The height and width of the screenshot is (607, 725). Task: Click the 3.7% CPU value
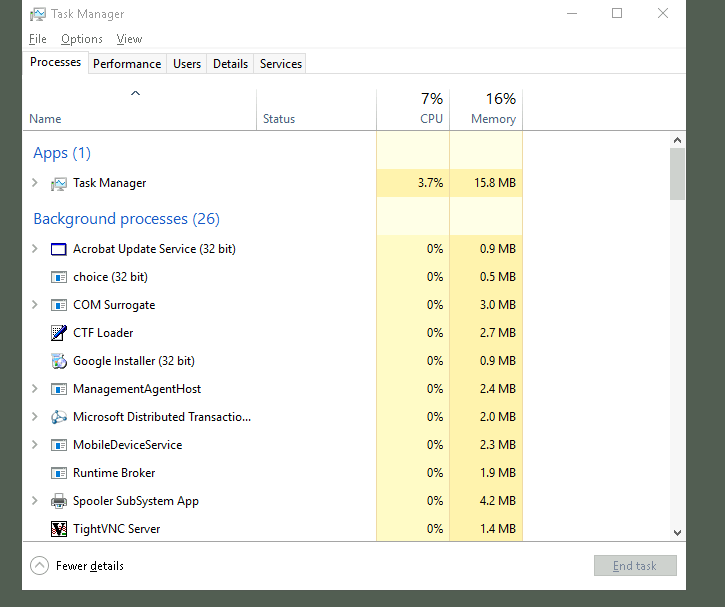pyautogui.click(x=430, y=183)
